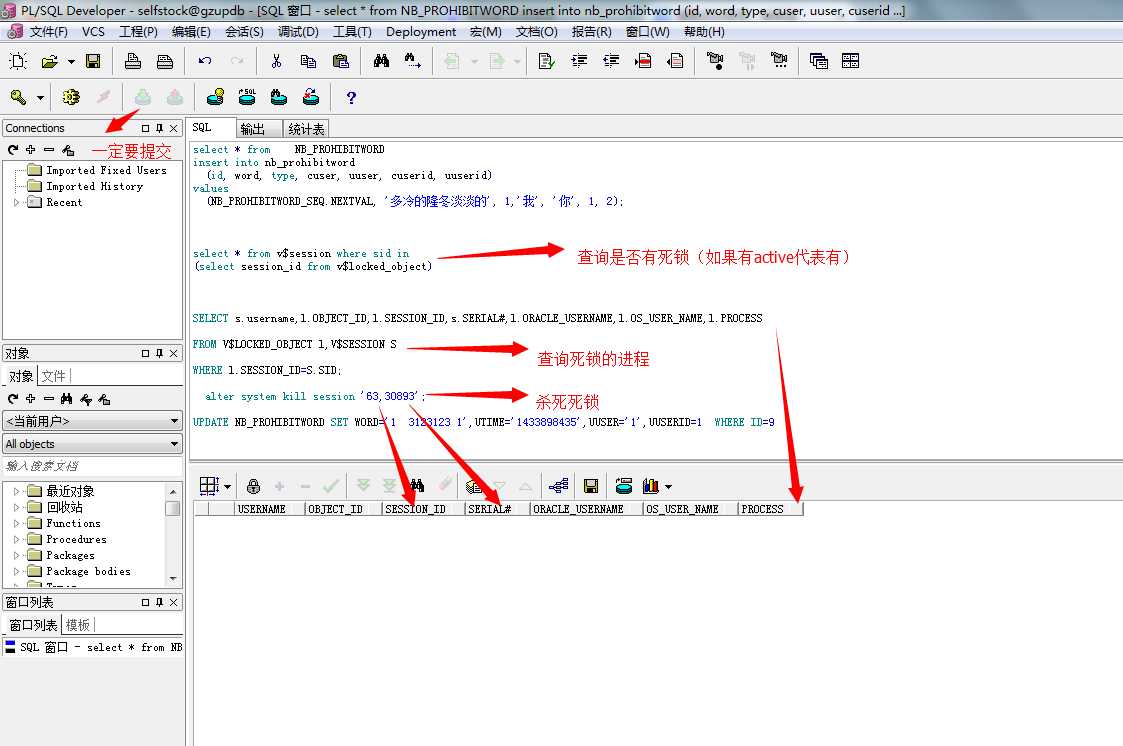The width and height of the screenshot is (1123, 746).
Task: Open the 编辑(E) menu
Action: [x=191, y=32]
